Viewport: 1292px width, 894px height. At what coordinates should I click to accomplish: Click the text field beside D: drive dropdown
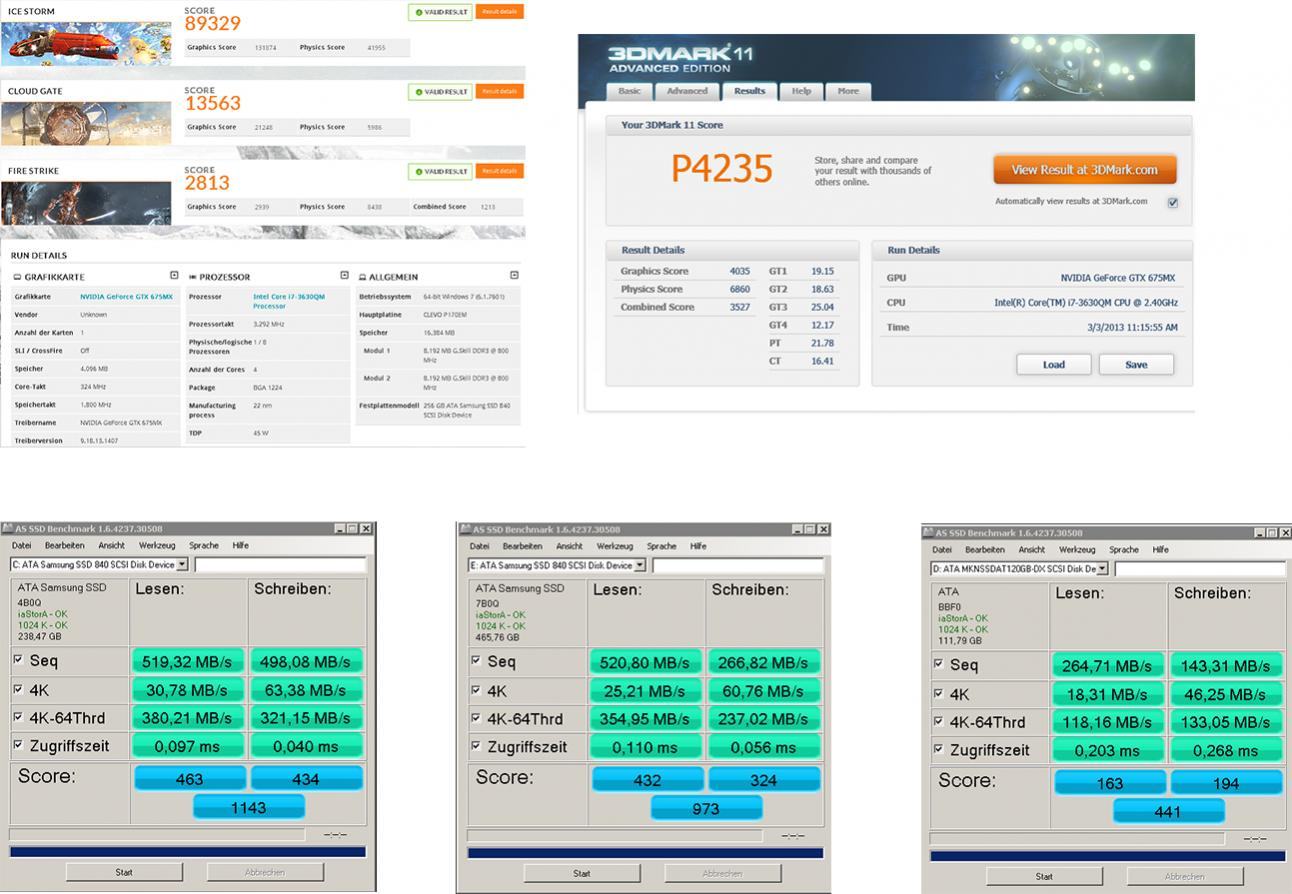point(1201,569)
